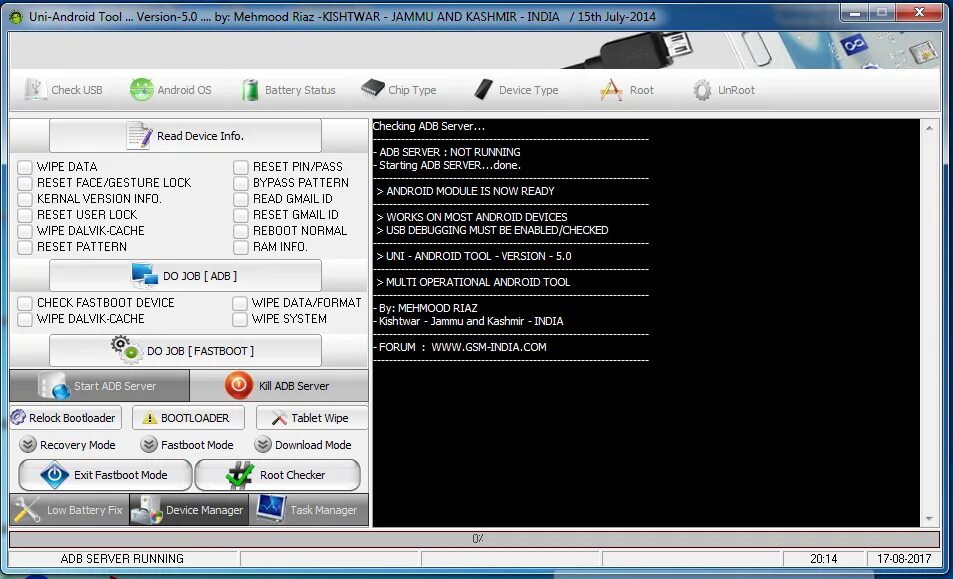Click the console scrollbar up arrow
953x579 pixels.
tap(929, 128)
